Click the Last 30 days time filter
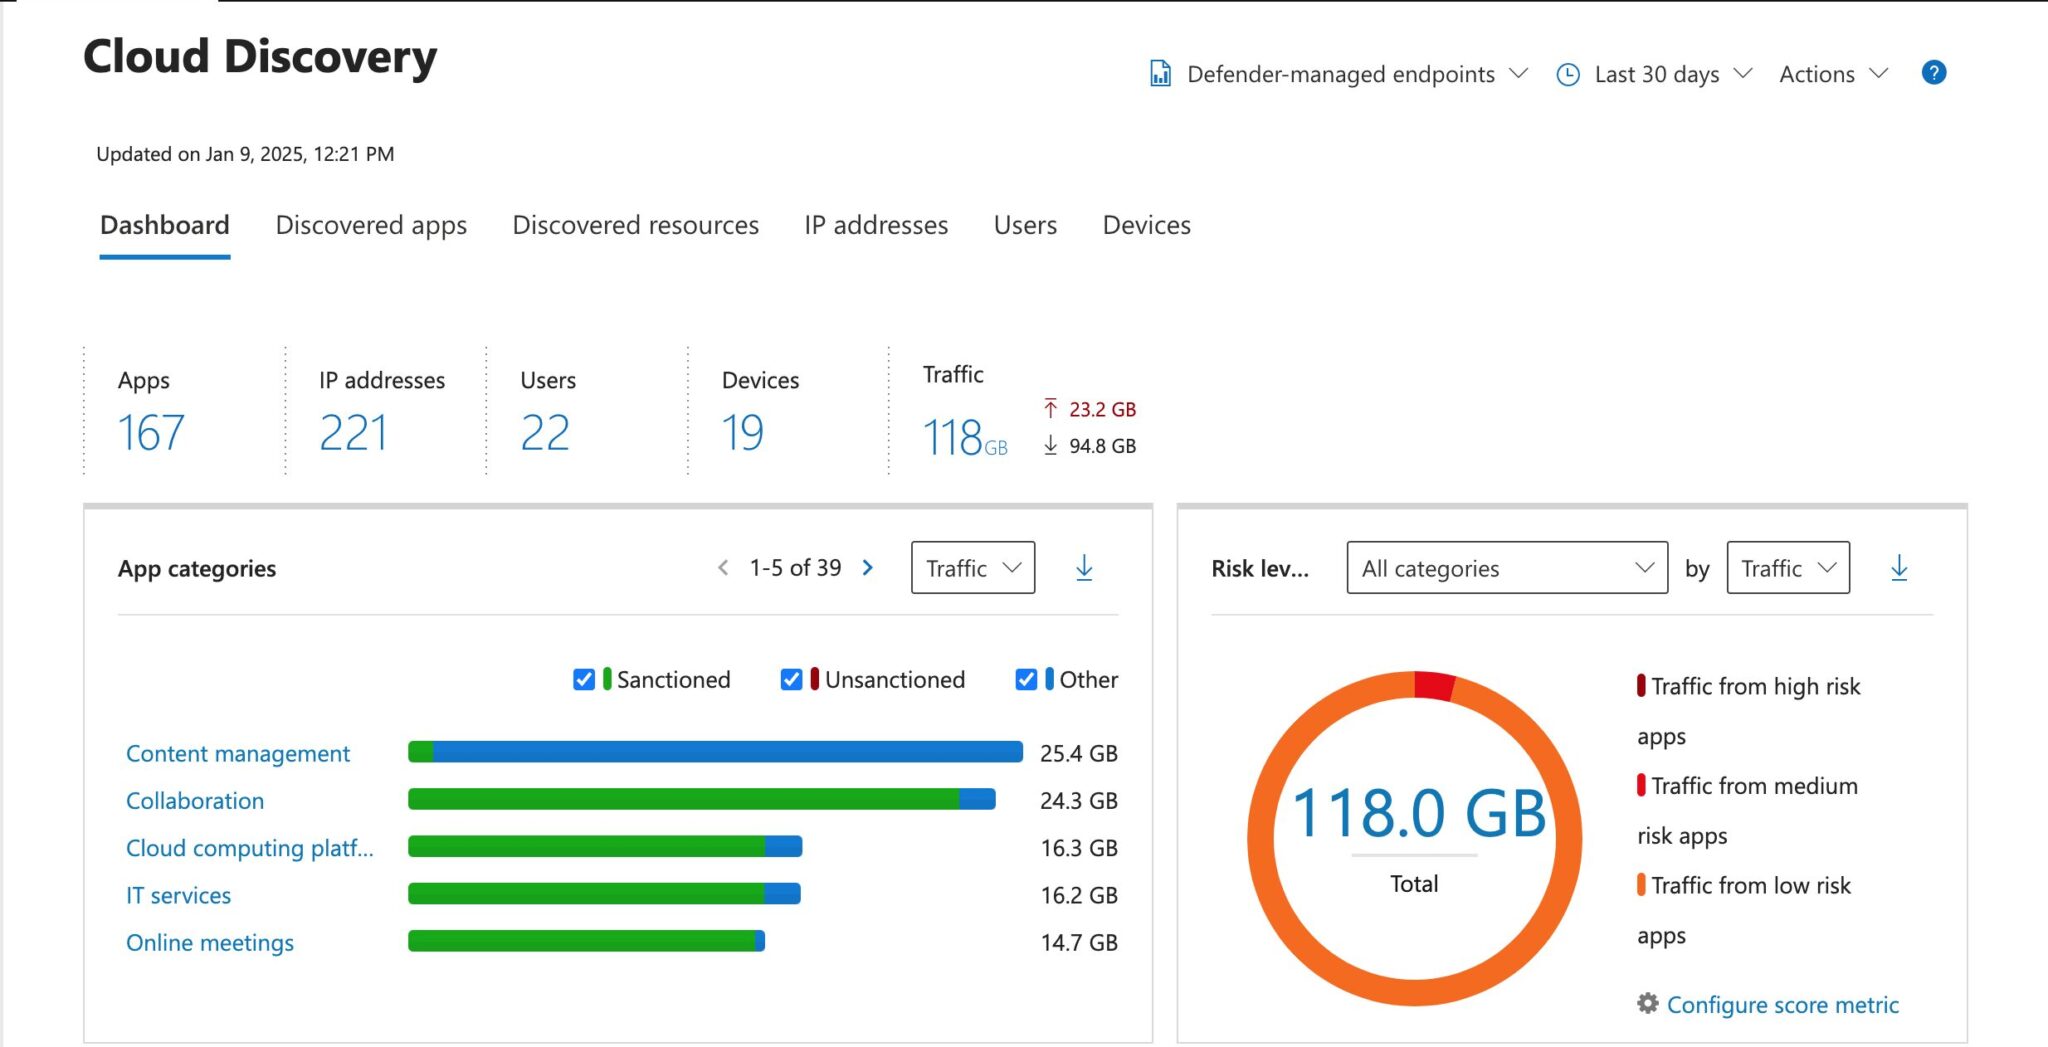 click(x=1656, y=74)
